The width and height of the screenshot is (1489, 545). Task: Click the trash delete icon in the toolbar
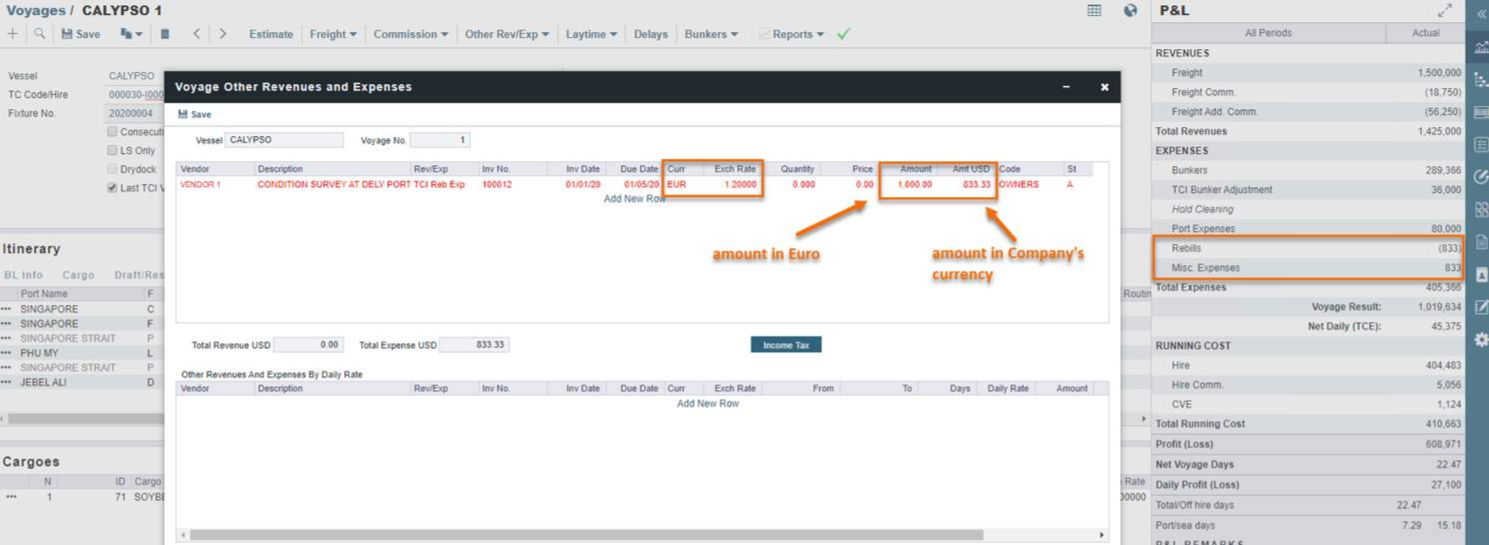click(165, 34)
